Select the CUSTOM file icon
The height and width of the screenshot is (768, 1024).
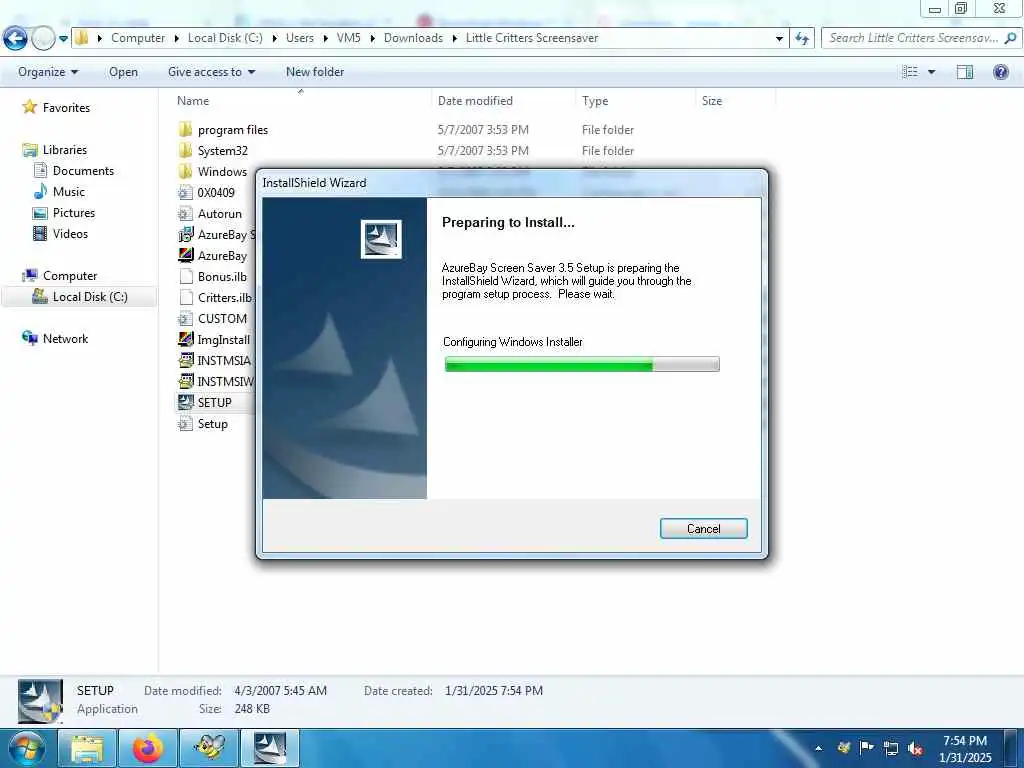pyautogui.click(x=185, y=319)
